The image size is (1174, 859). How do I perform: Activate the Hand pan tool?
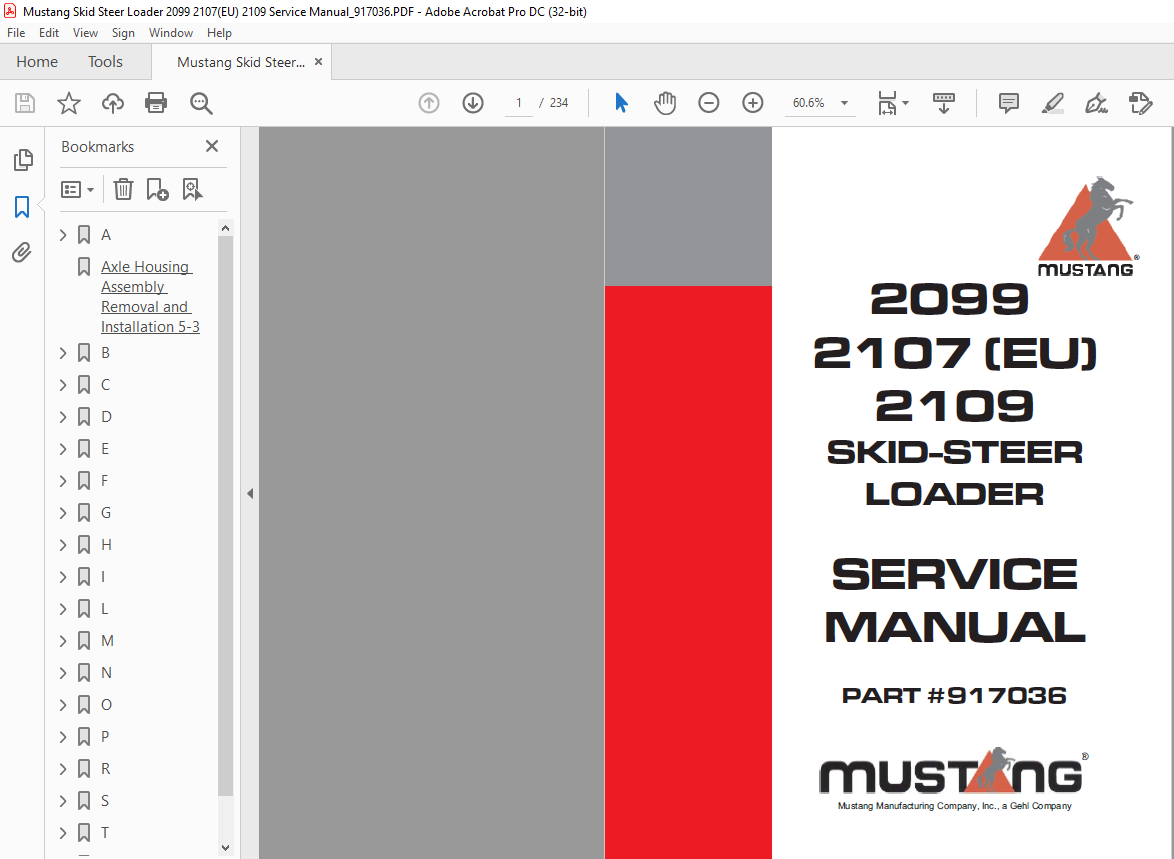point(665,103)
